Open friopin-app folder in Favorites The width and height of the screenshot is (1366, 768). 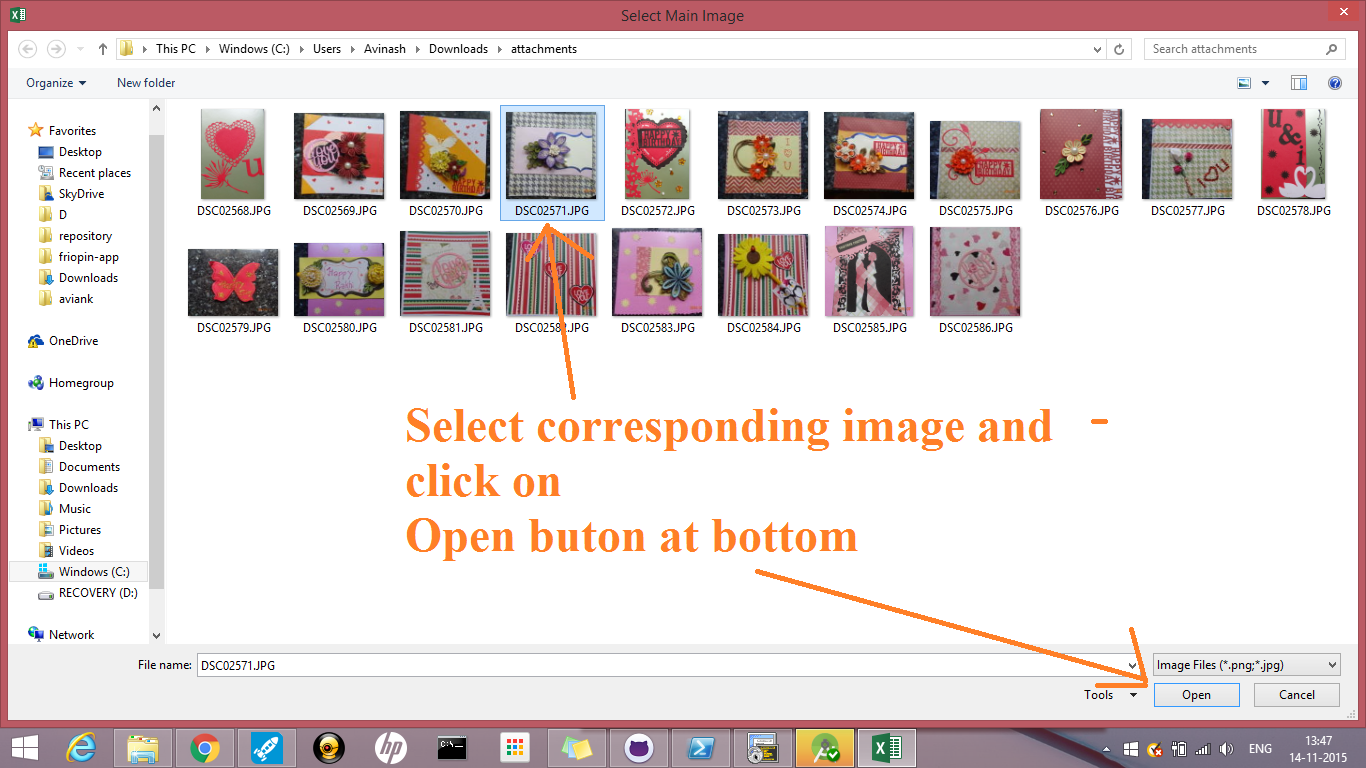click(x=78, y=257)
